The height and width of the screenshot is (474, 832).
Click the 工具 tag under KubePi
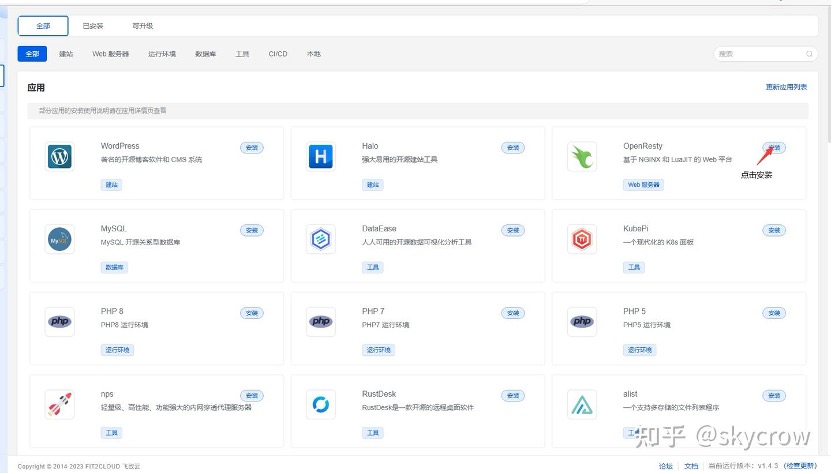pyautogui.click(x=634, y=267)
